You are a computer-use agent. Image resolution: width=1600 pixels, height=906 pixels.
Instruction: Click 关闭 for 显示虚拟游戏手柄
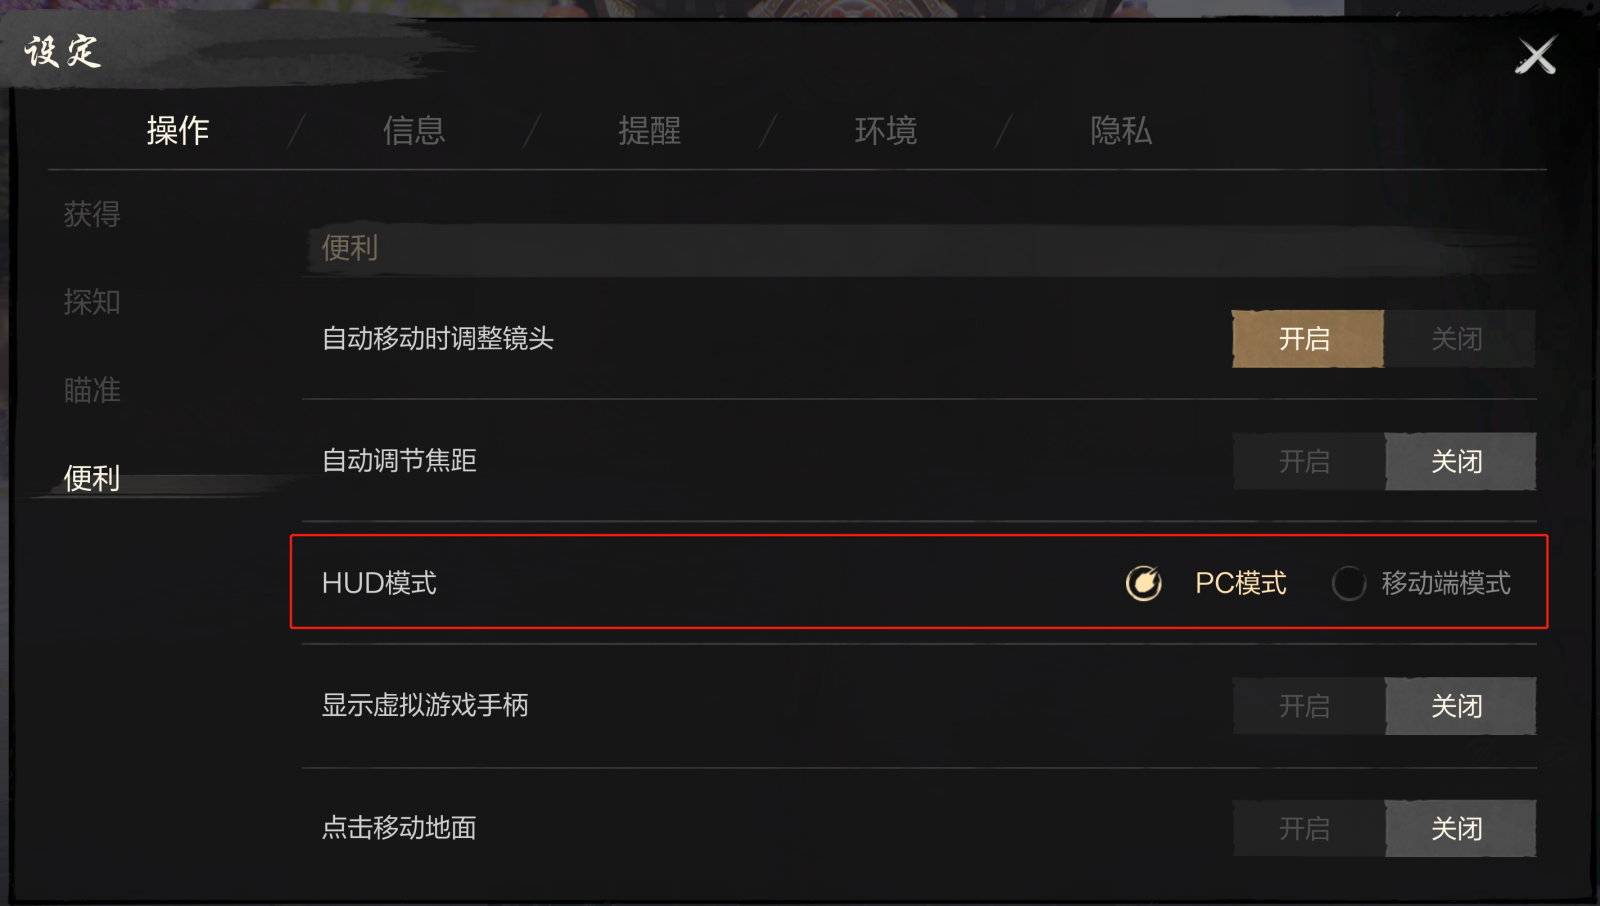click(1460, 706)
